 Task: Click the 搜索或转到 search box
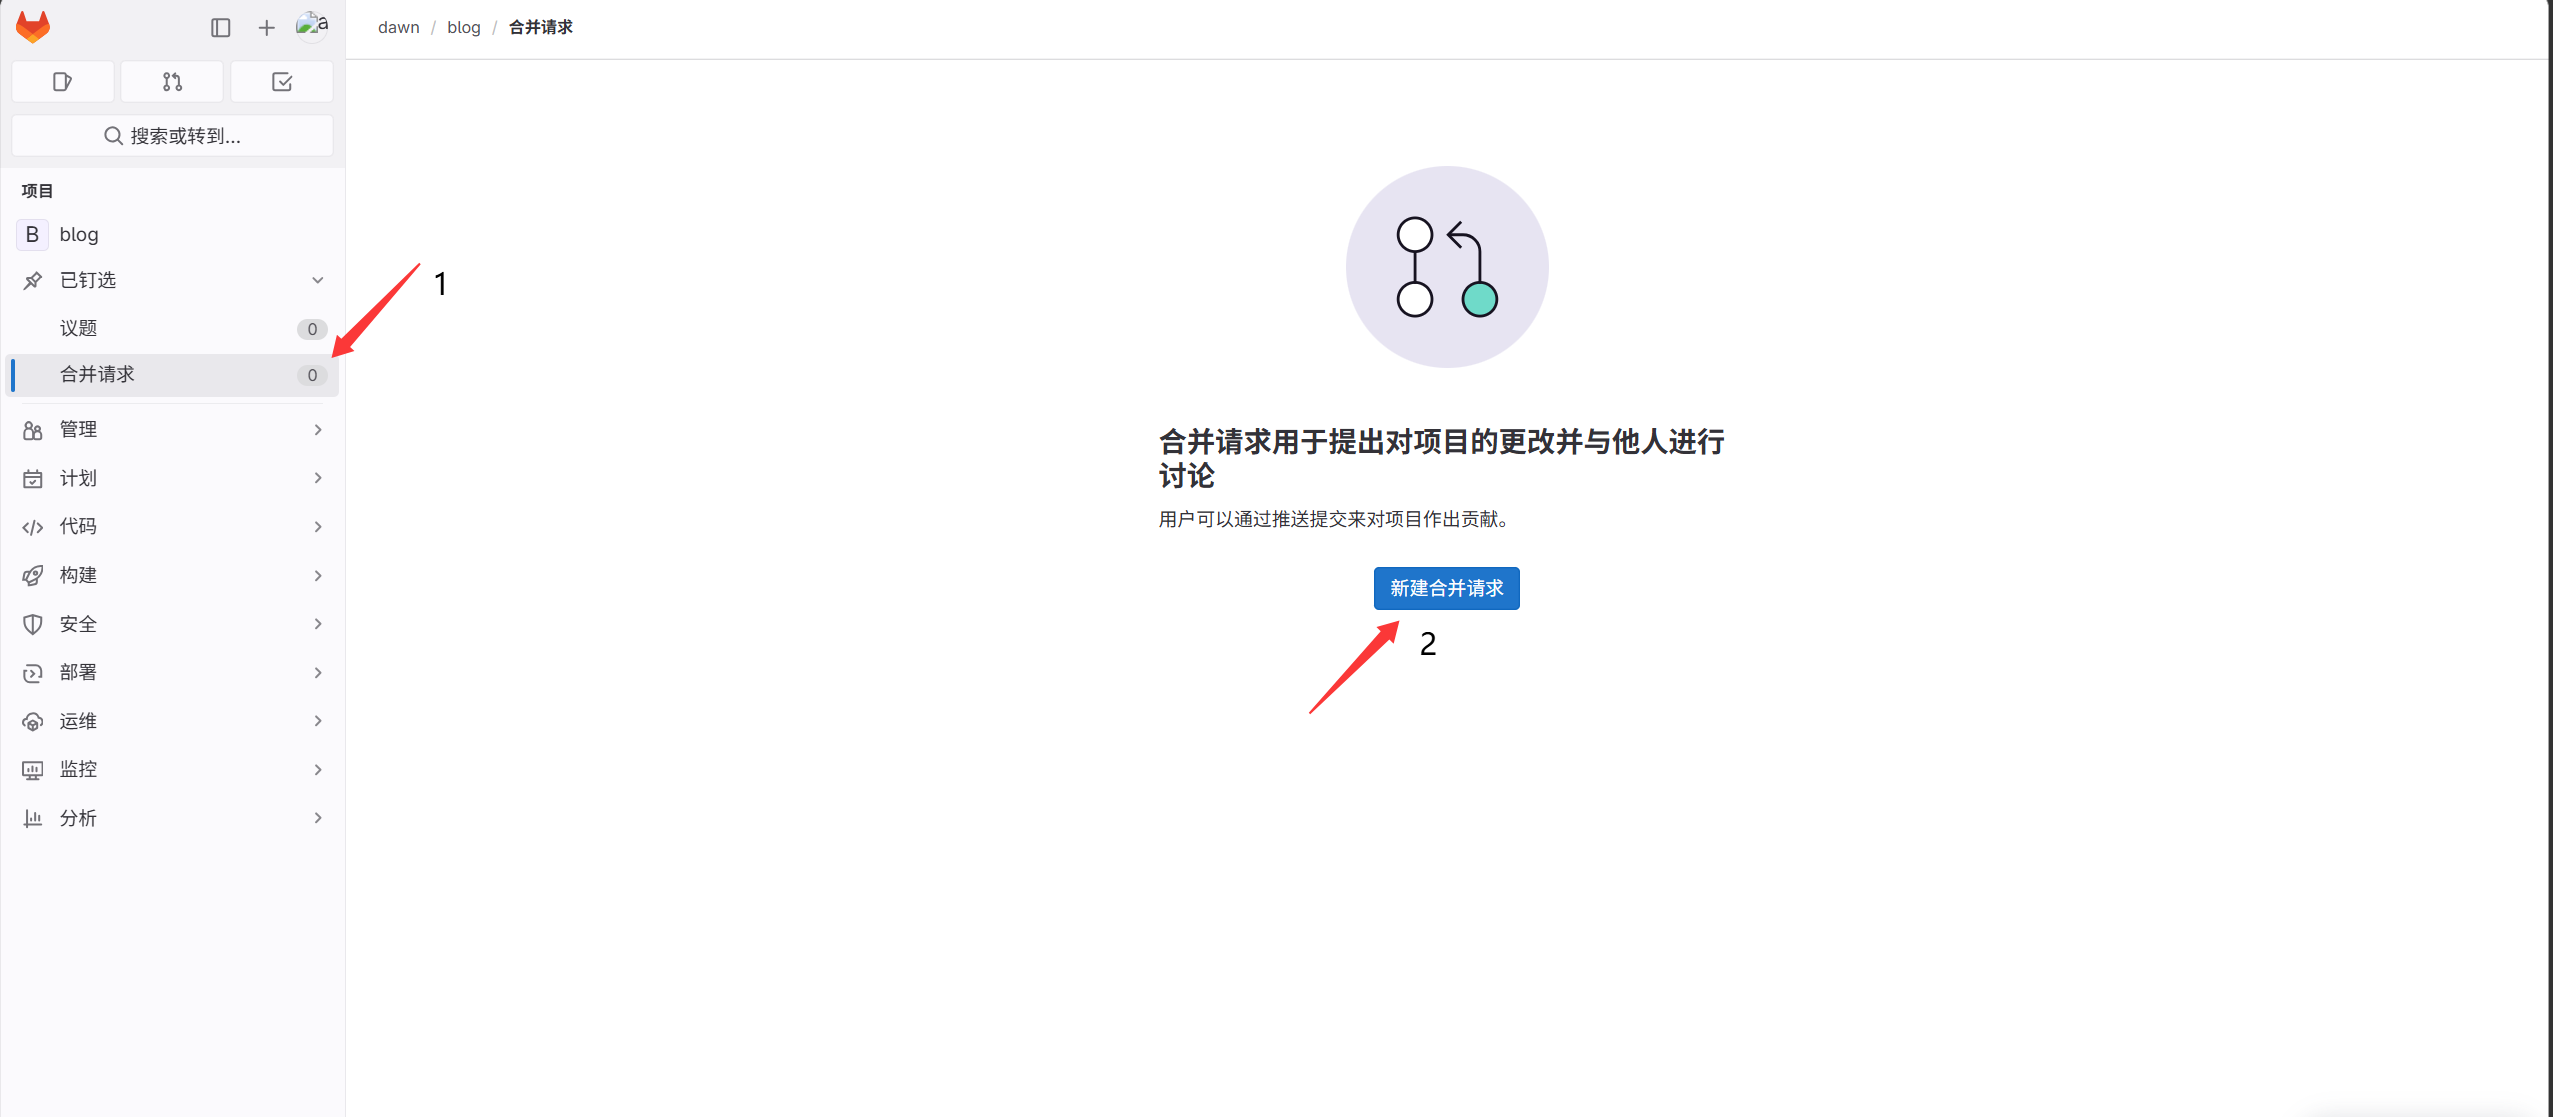pos(172,136)
